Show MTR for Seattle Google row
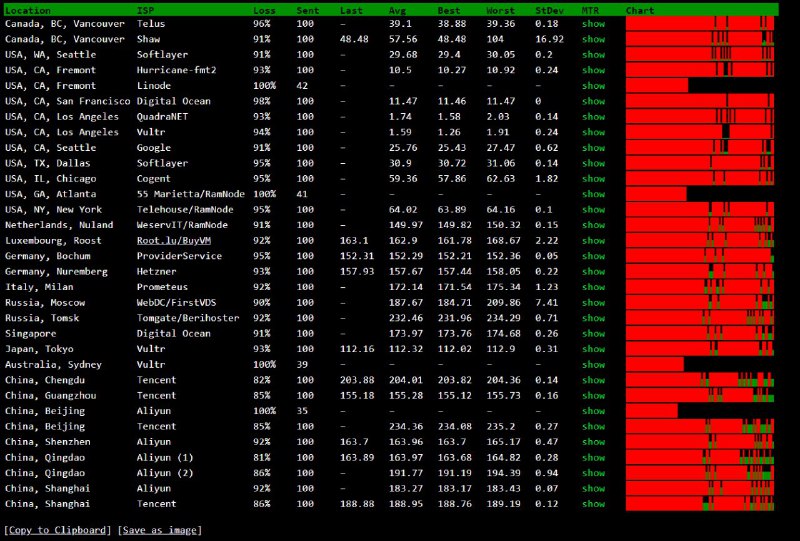800x541 pixels. pos(593,147)
